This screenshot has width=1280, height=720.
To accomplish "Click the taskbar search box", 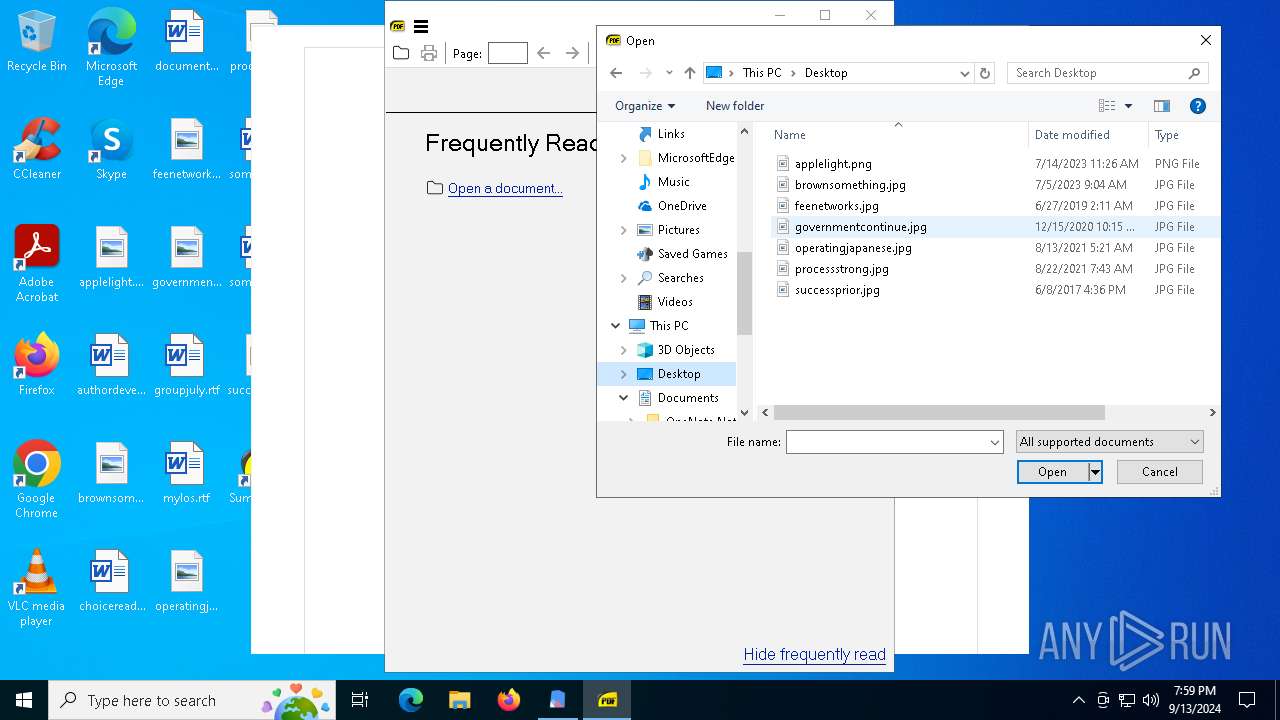I will (194, 700).
